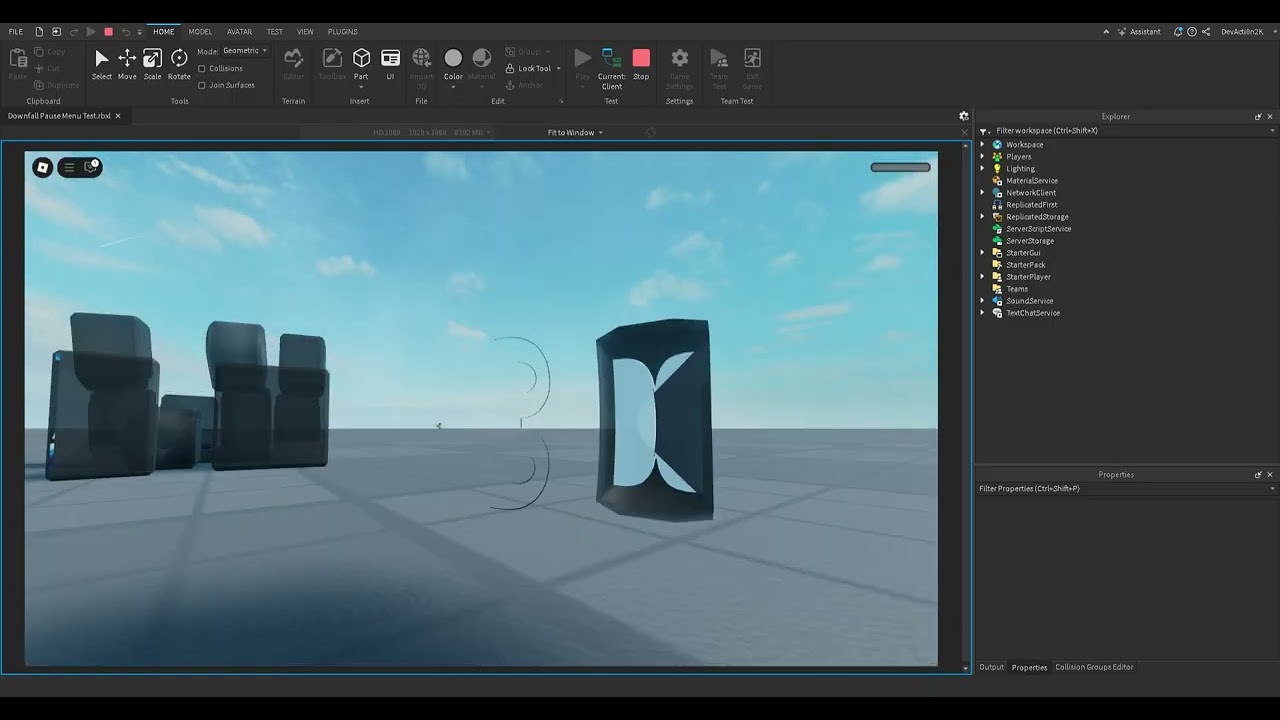Image resolution: width=1280 pixels, height=720 pixels.
Task: Select SoundService in Explorer
Action: pos(1029,301)
